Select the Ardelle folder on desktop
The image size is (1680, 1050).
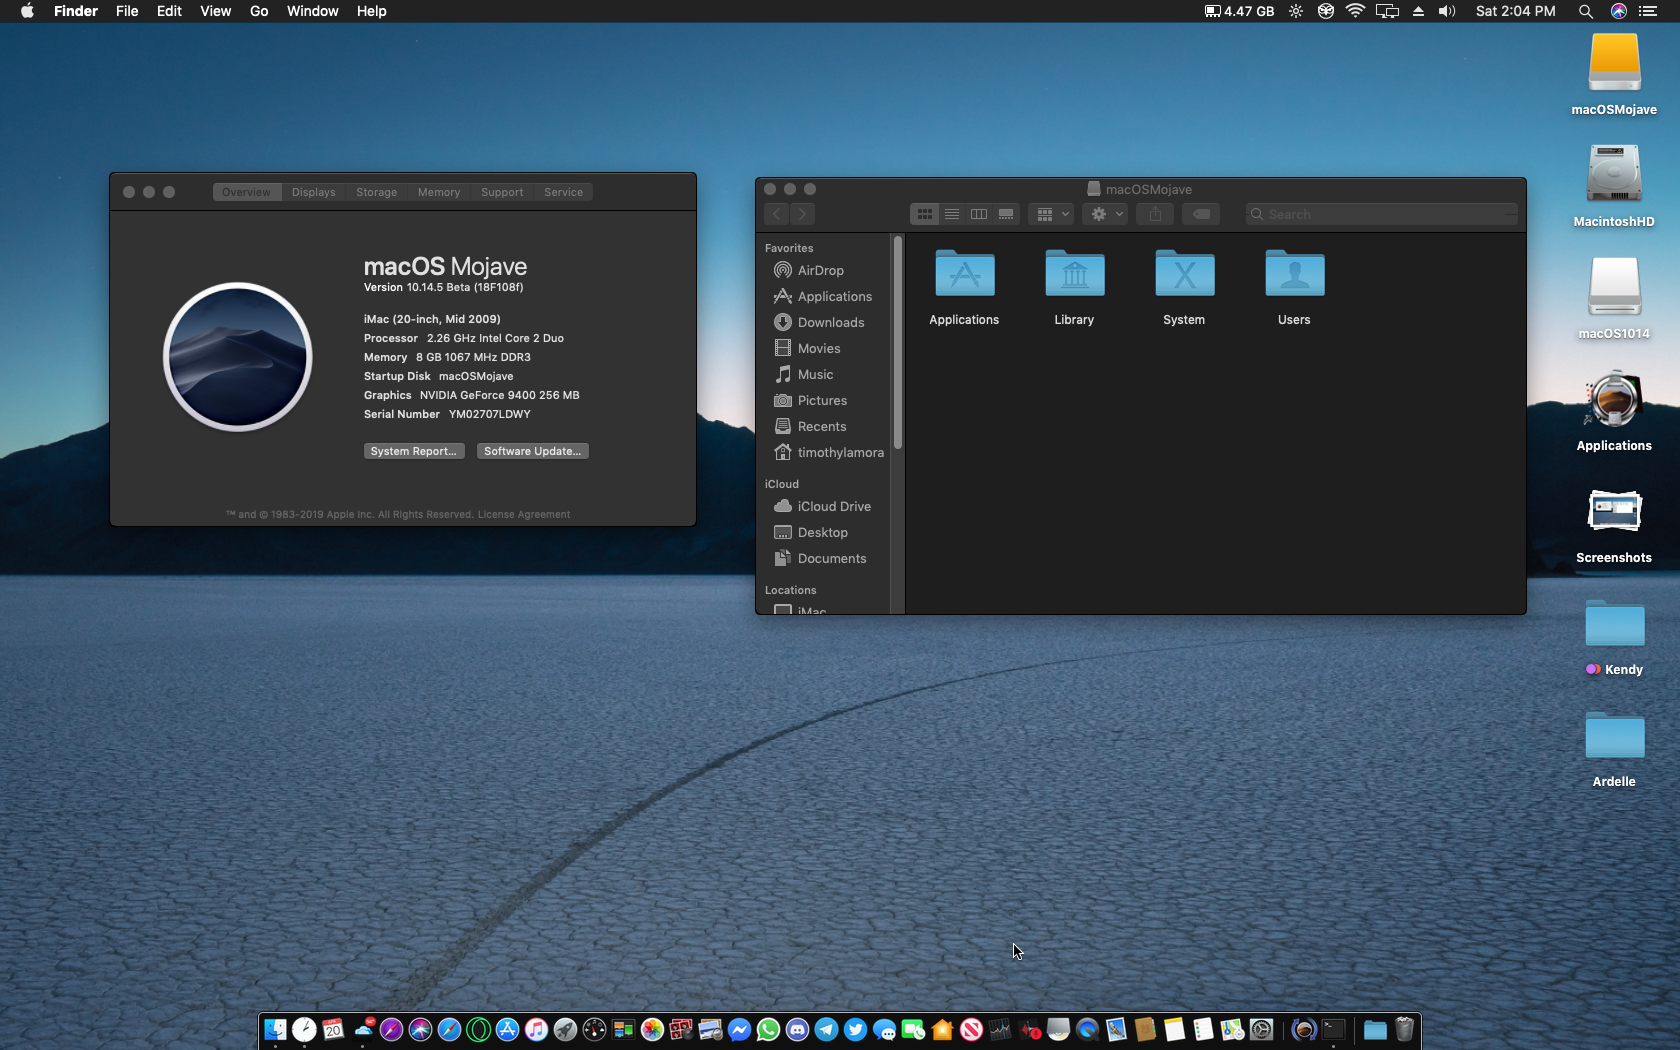coord(1614,750)
